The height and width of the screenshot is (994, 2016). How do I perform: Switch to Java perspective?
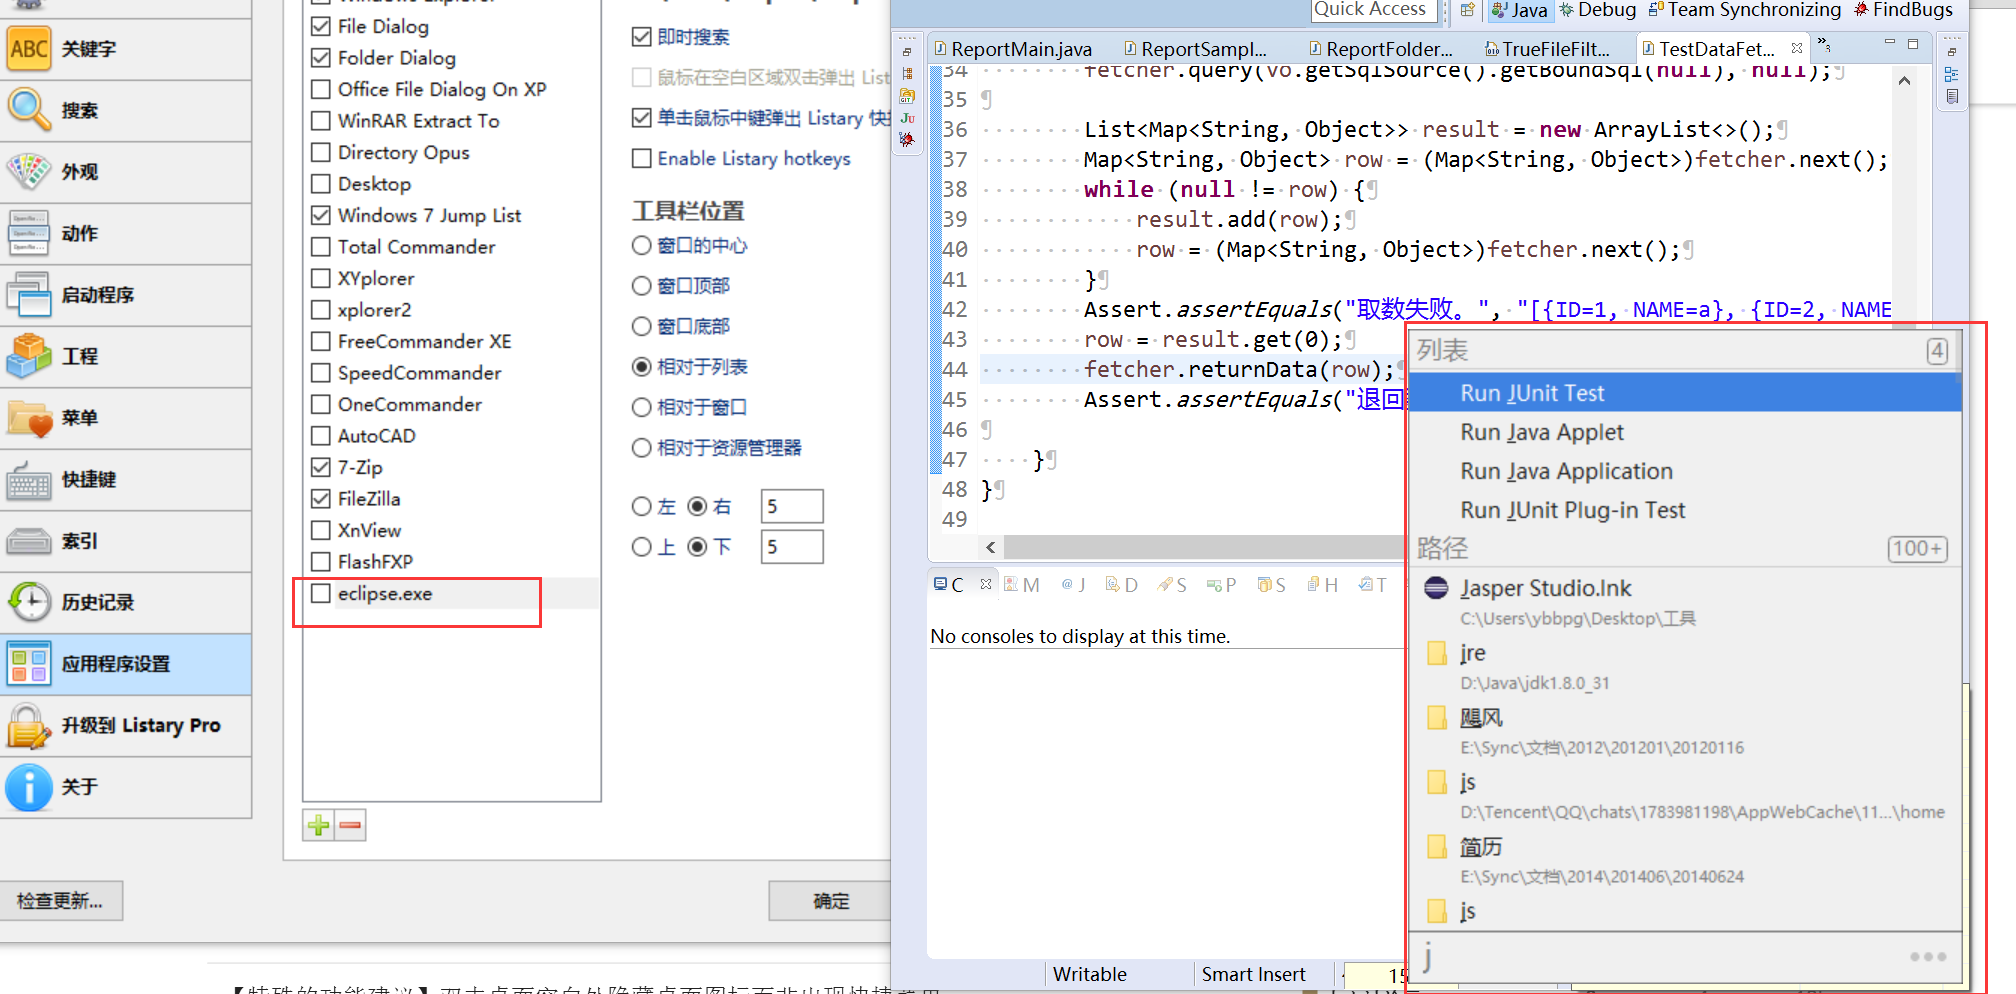(1519, 10)
